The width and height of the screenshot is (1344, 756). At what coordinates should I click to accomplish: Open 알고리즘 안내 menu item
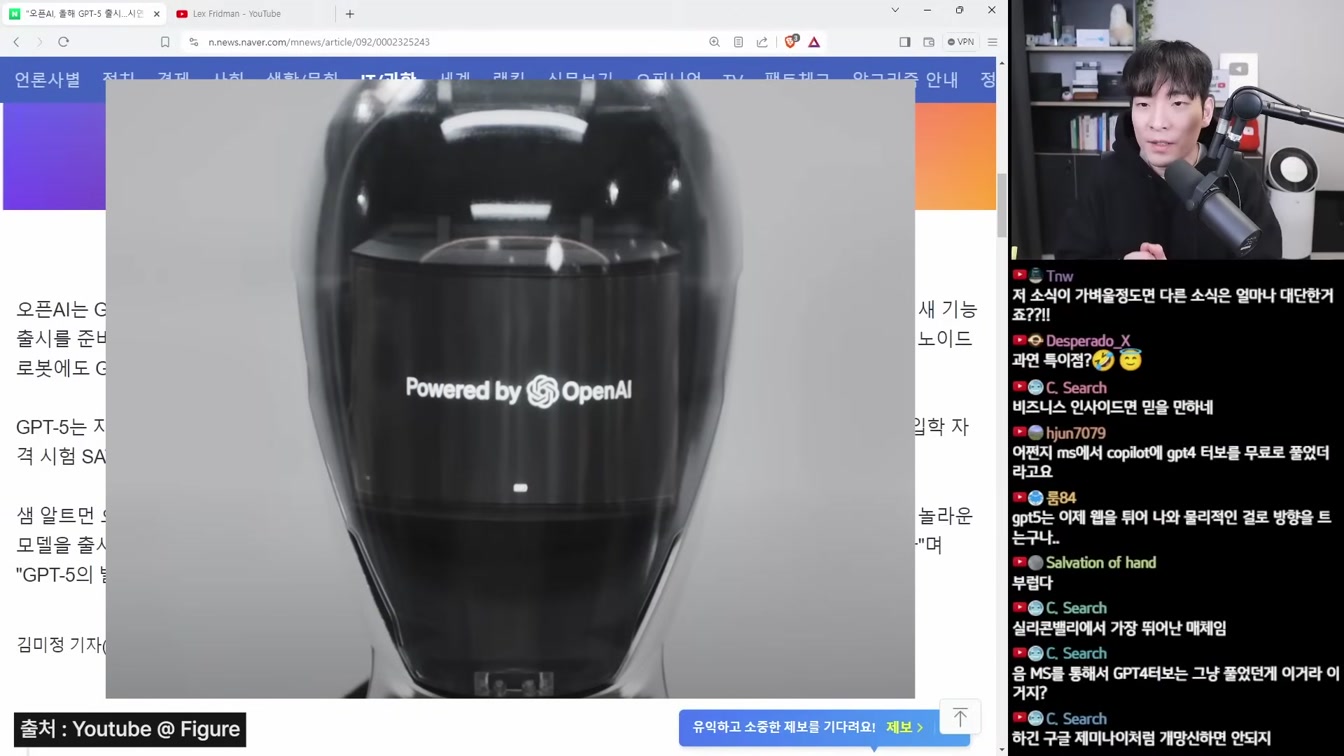pos(905,80)
